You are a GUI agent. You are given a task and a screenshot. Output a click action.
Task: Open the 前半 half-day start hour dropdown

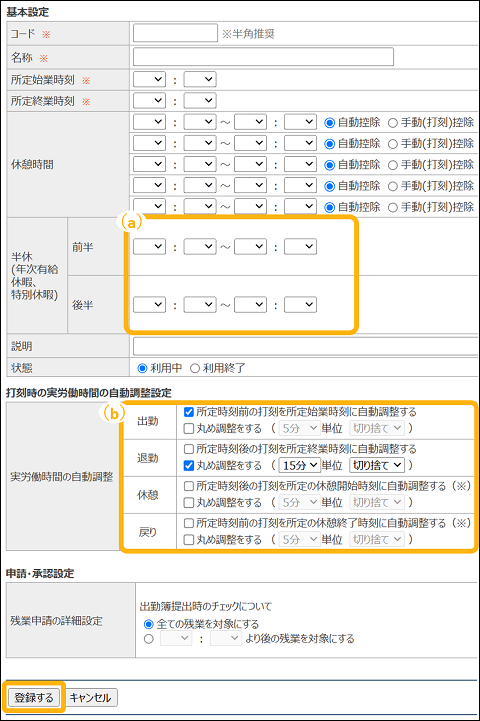(x=149, y=246)
